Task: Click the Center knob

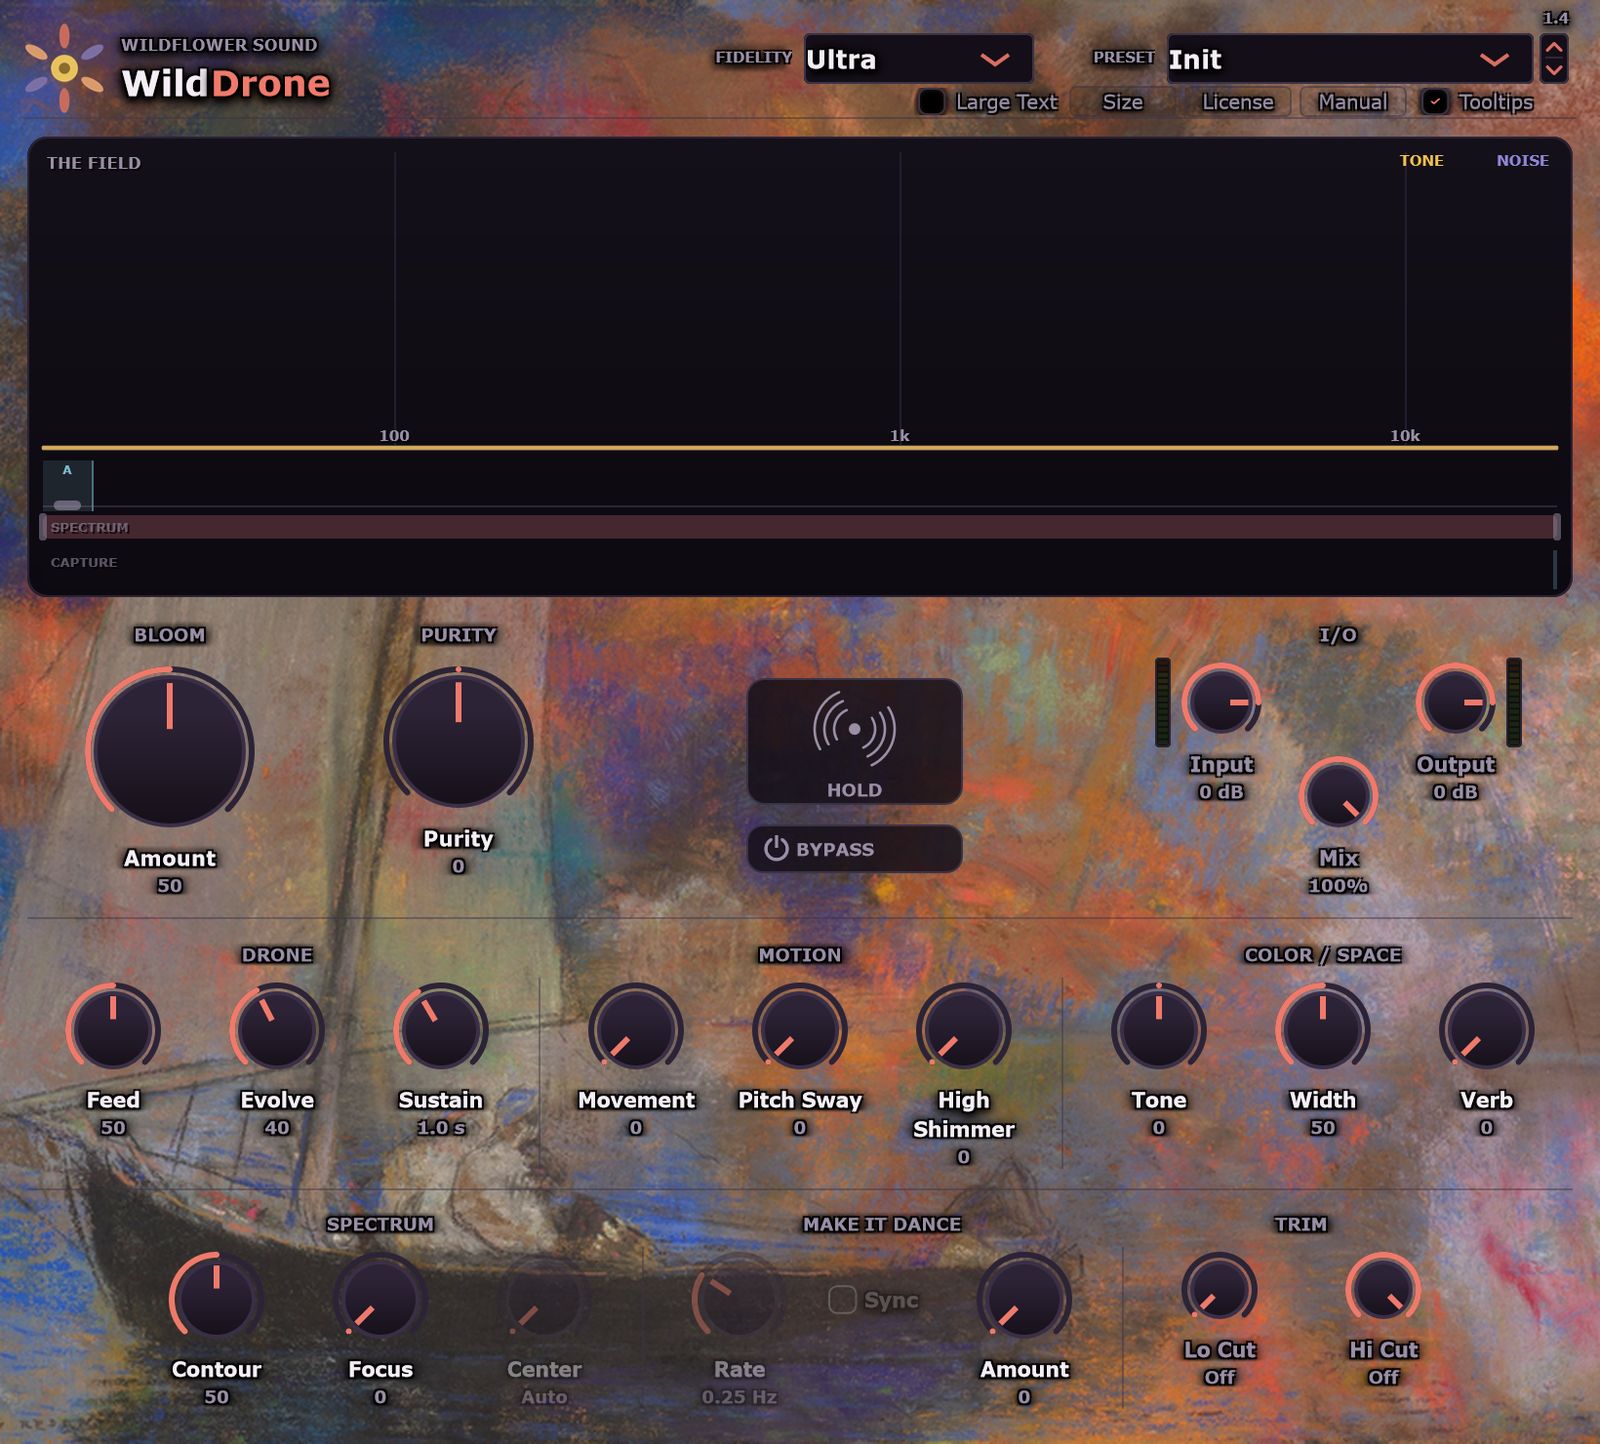Action: tap(544, 1298)
